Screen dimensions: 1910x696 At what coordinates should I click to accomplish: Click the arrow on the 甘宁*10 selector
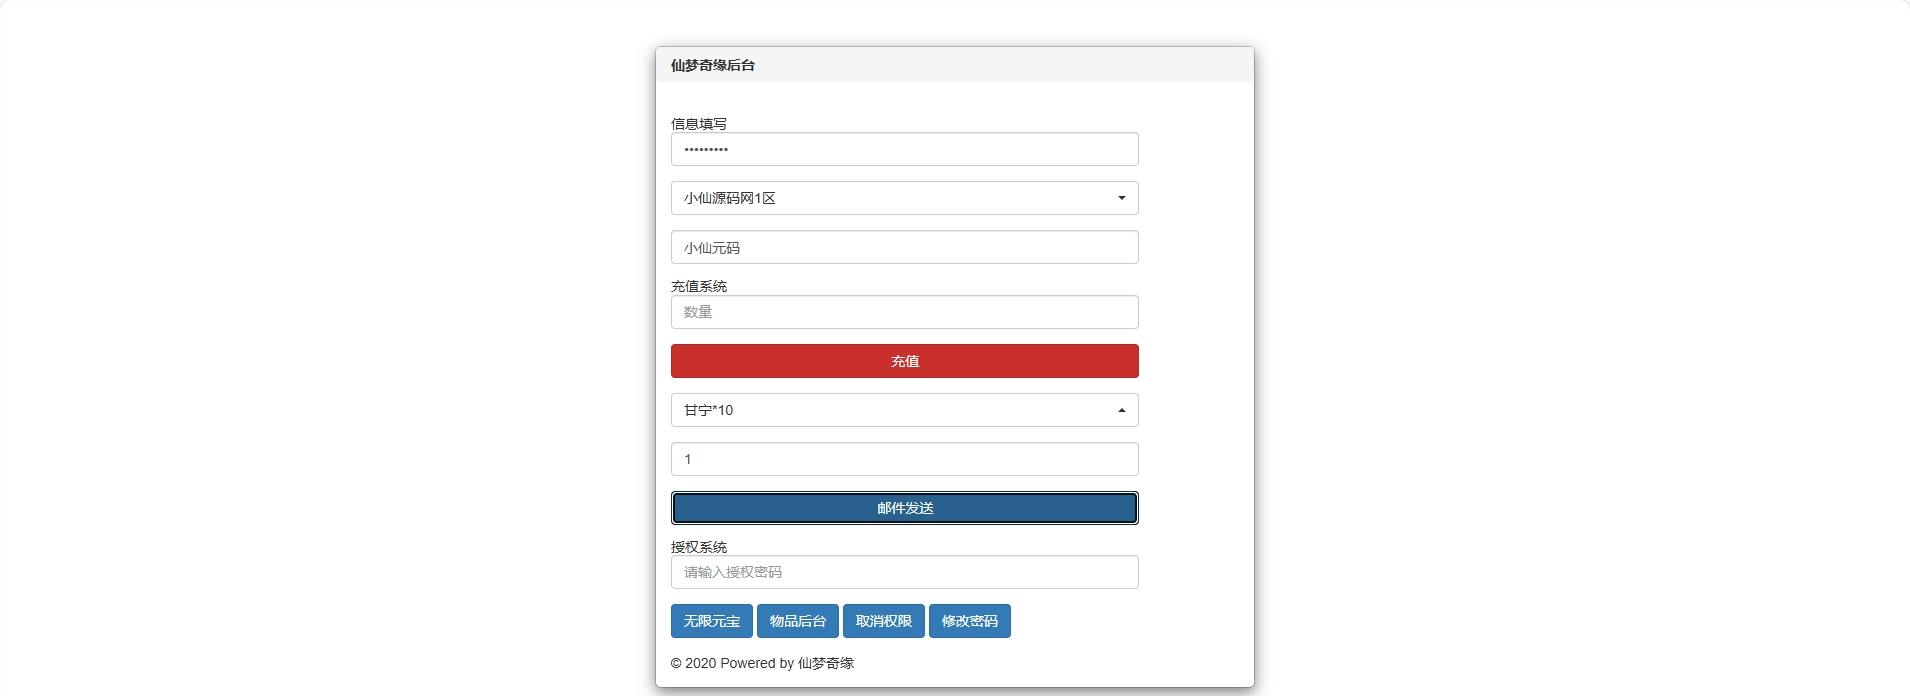pyautogui.click(x=1121, y=410)
